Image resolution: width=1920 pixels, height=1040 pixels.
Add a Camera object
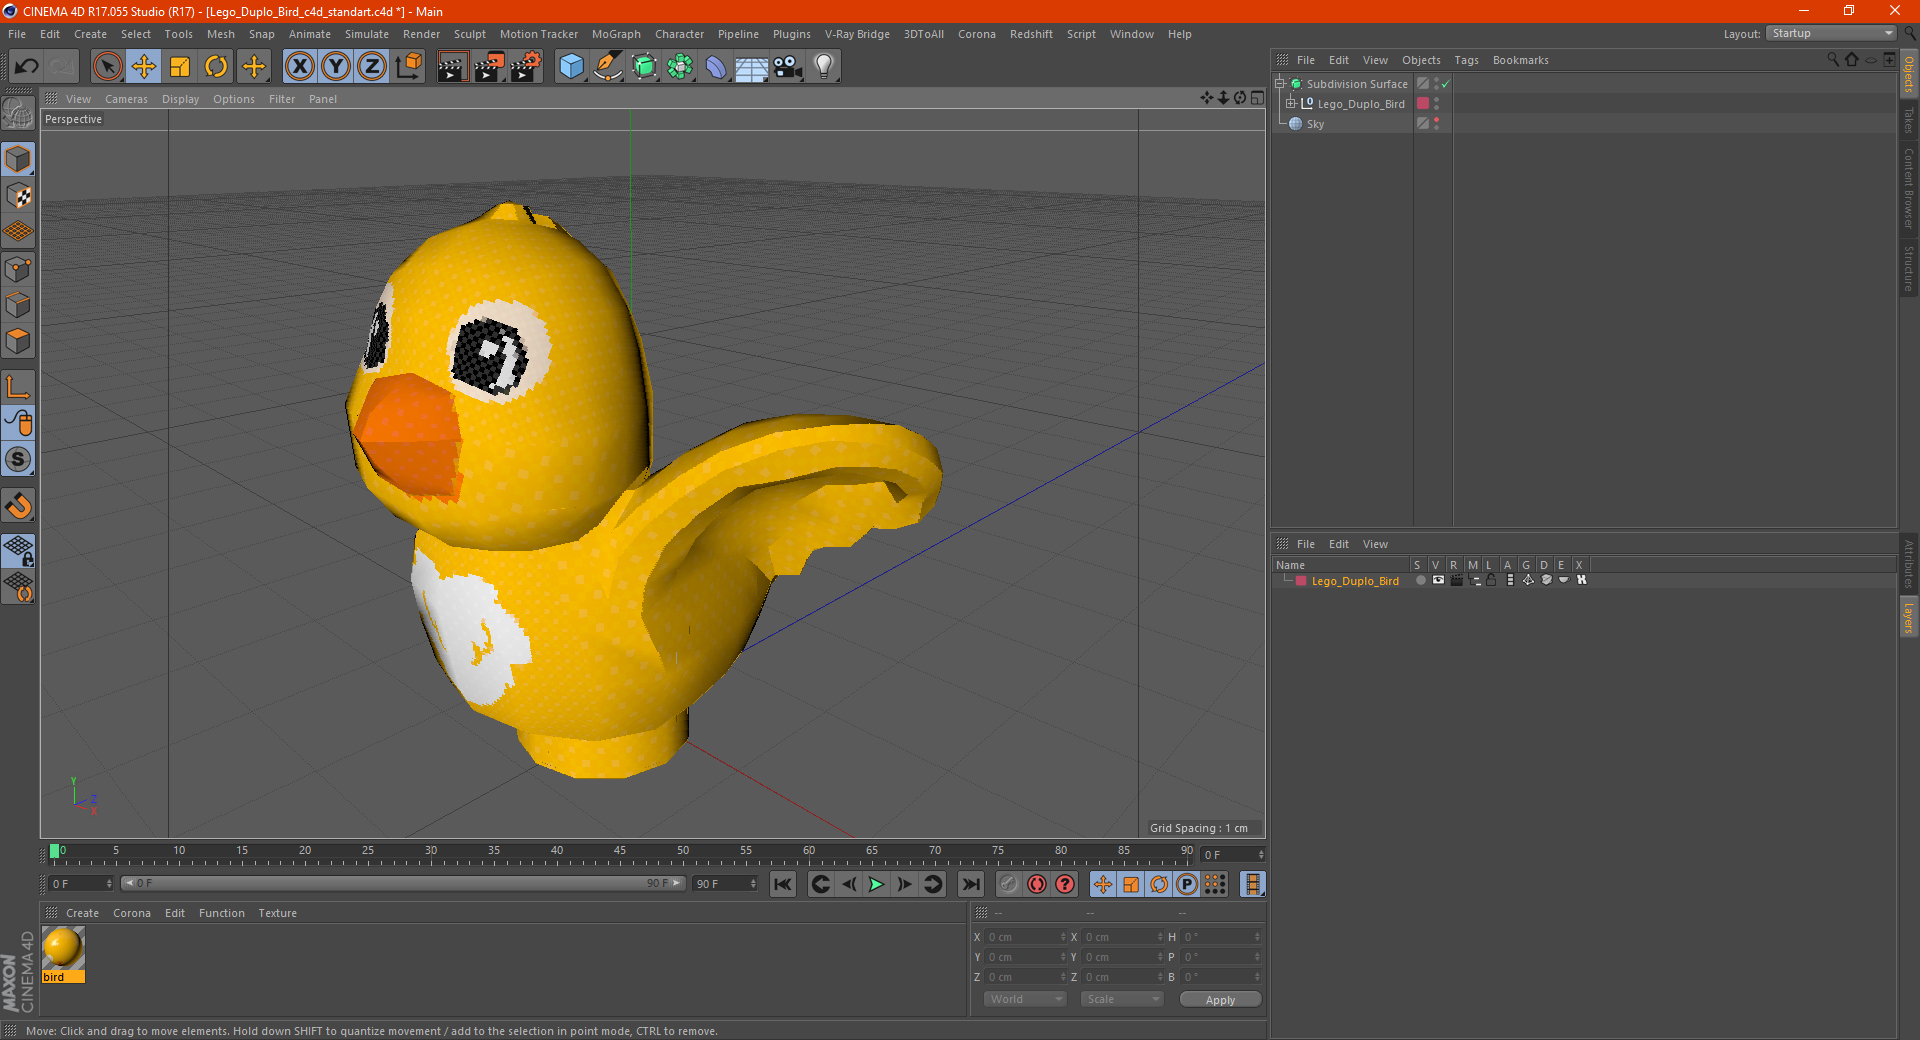(x=788, y=67)
